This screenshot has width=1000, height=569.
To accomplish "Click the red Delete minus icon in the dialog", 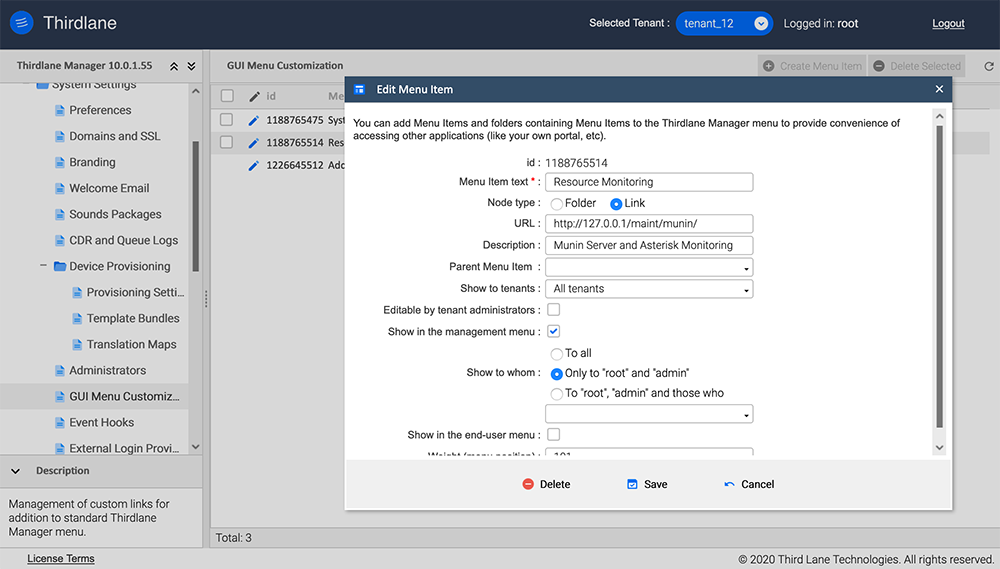I will coord(528,484).
